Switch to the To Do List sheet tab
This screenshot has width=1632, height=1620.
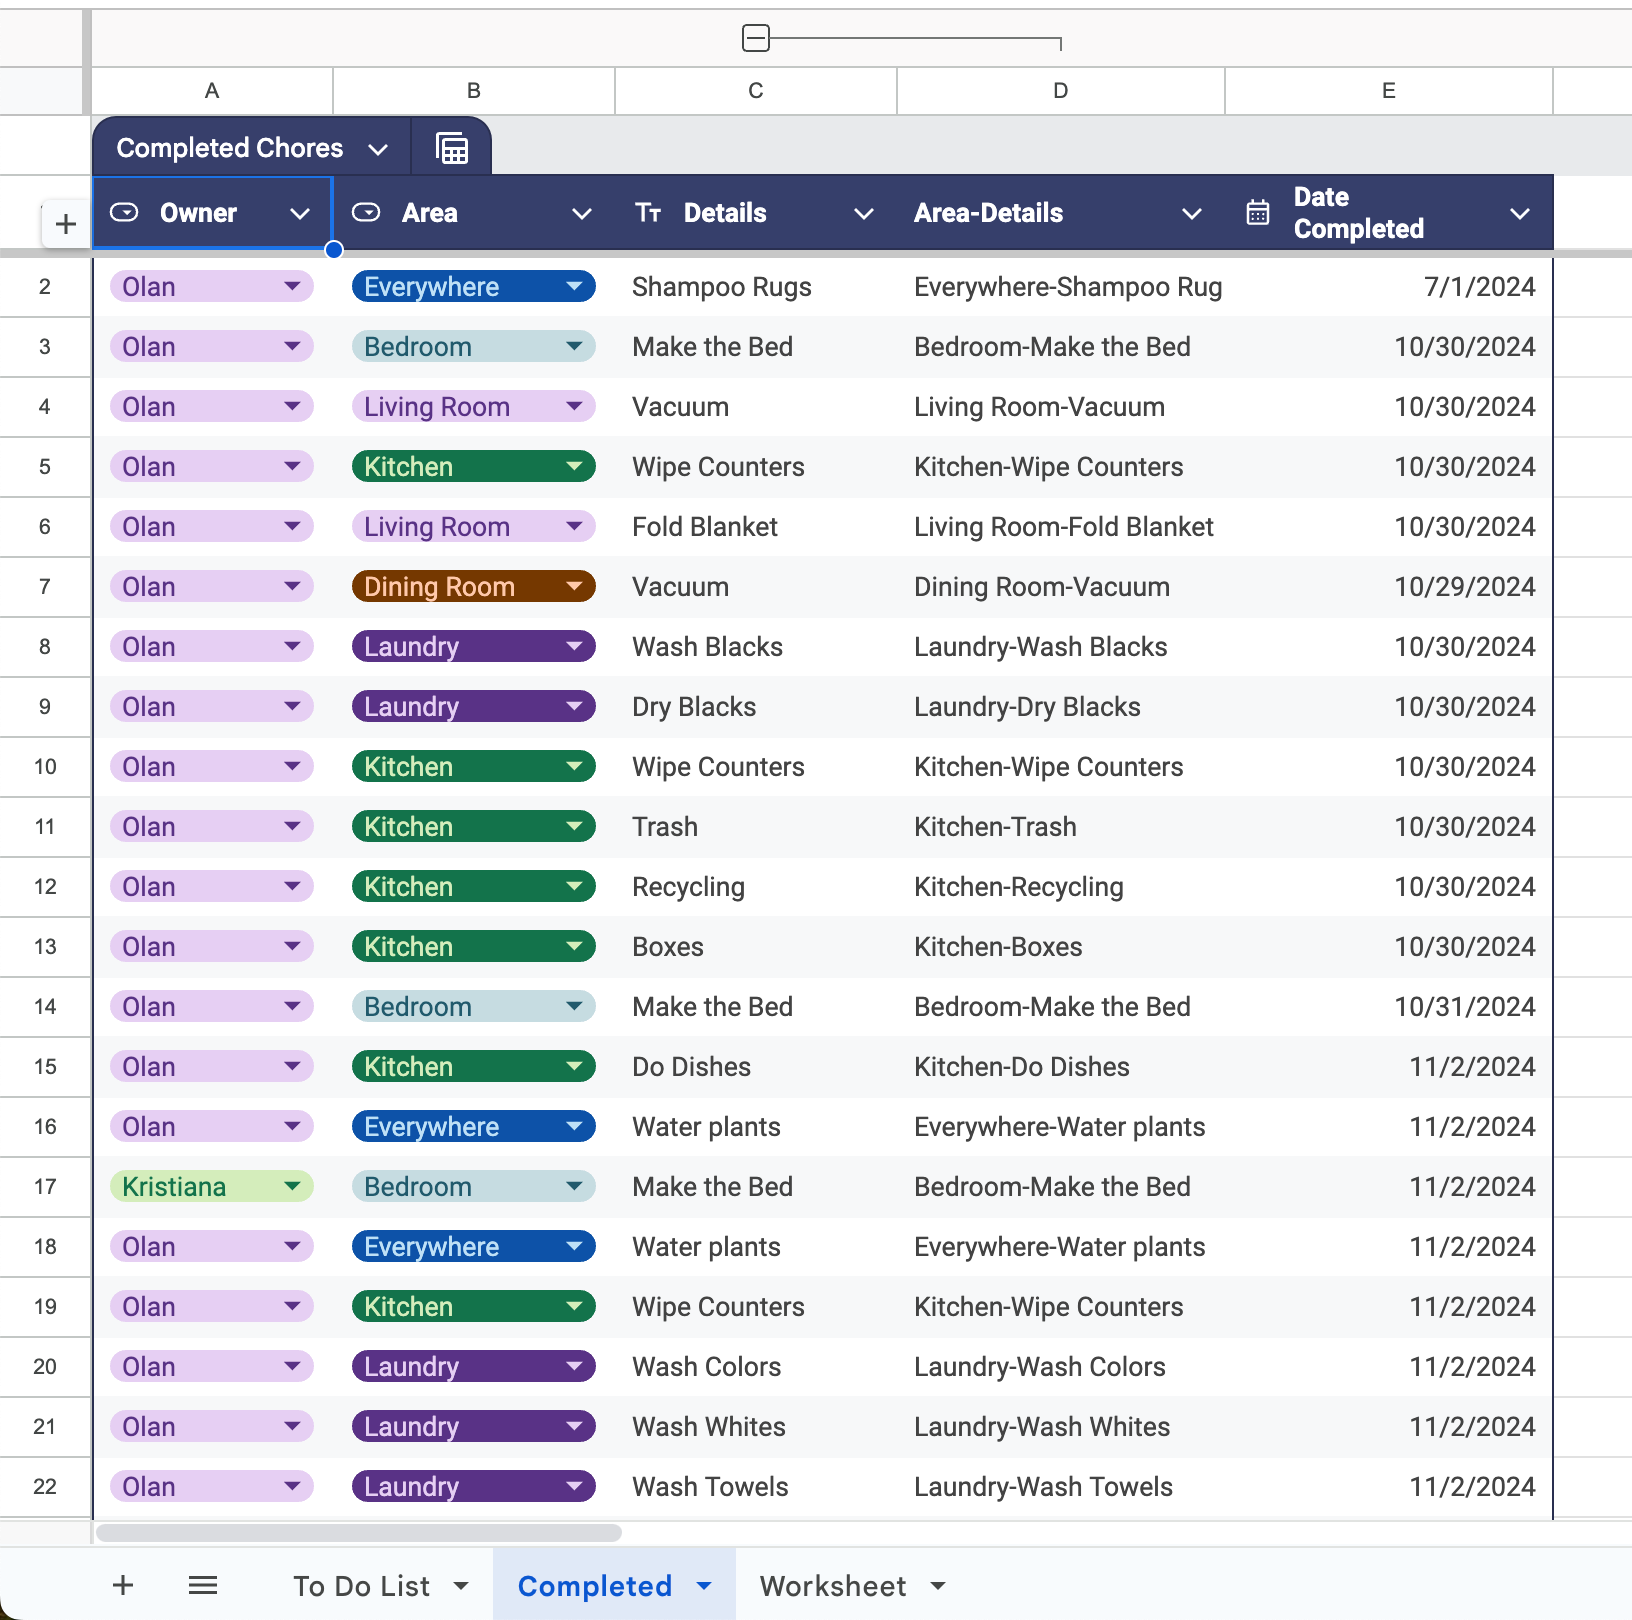tap(361, 1586)
